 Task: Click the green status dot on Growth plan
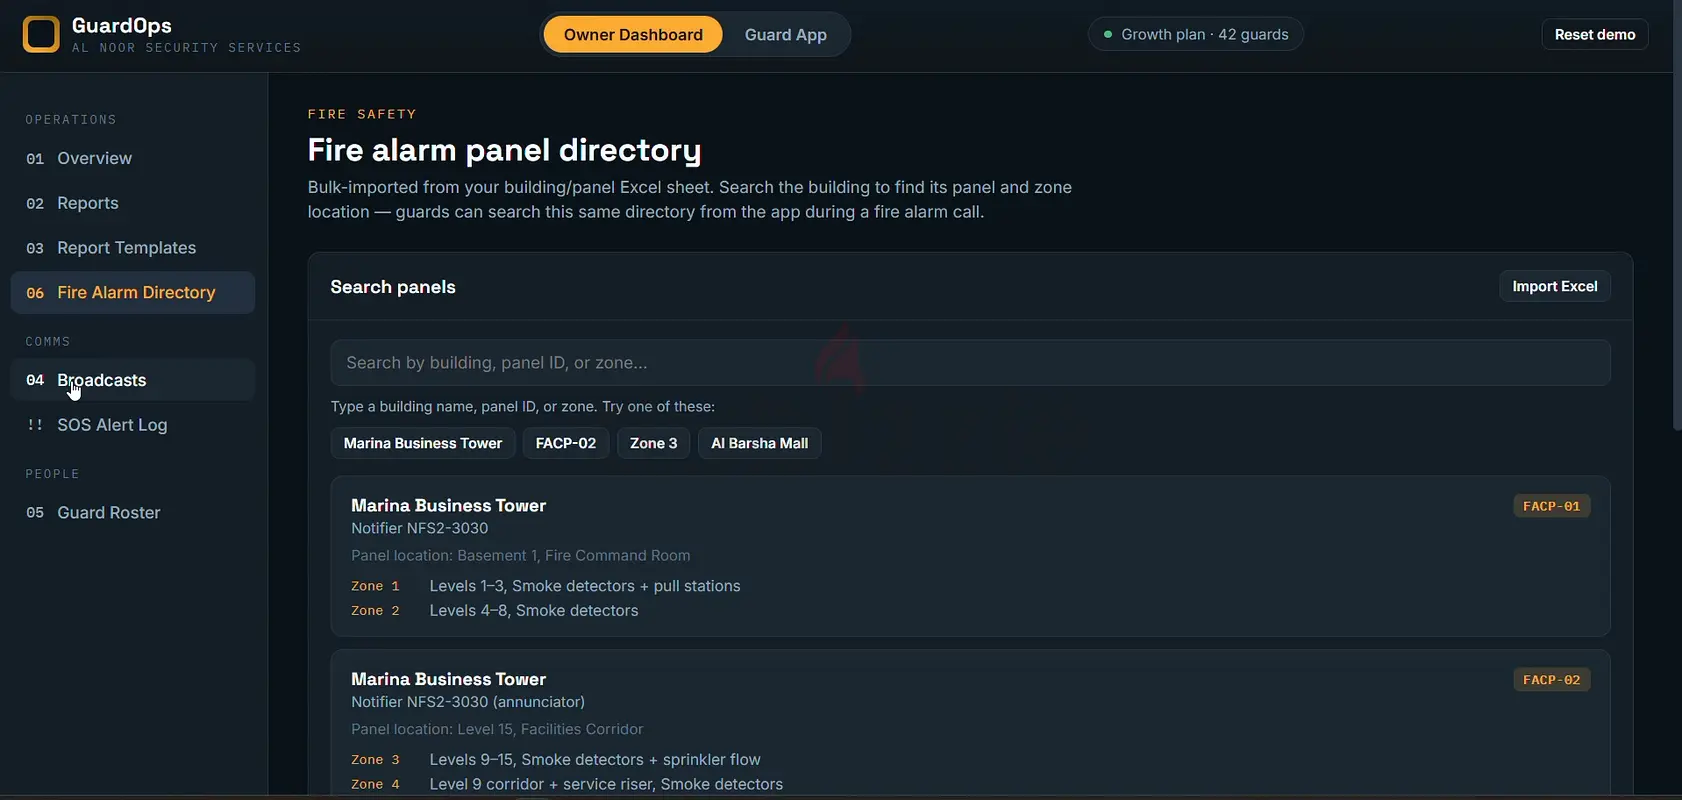point(1108,34)
